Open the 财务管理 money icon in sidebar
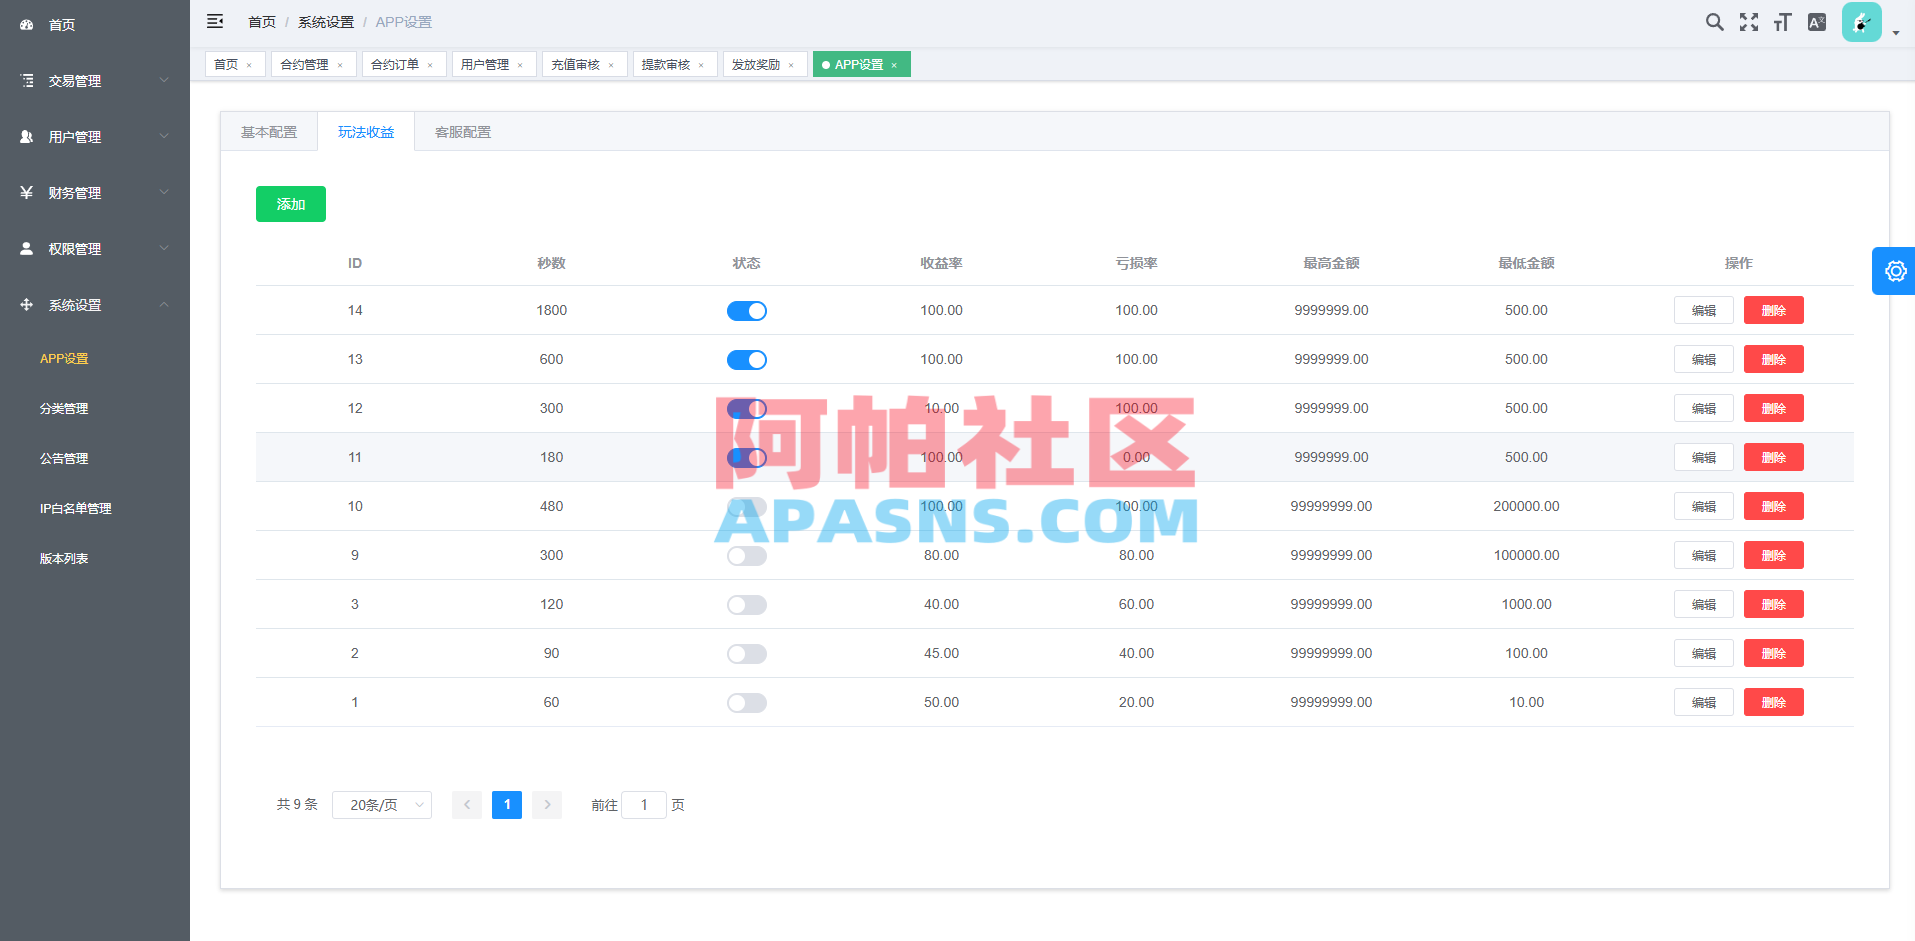The height and width of the screenshot is (941, 1915). click(x=26, y=192)
